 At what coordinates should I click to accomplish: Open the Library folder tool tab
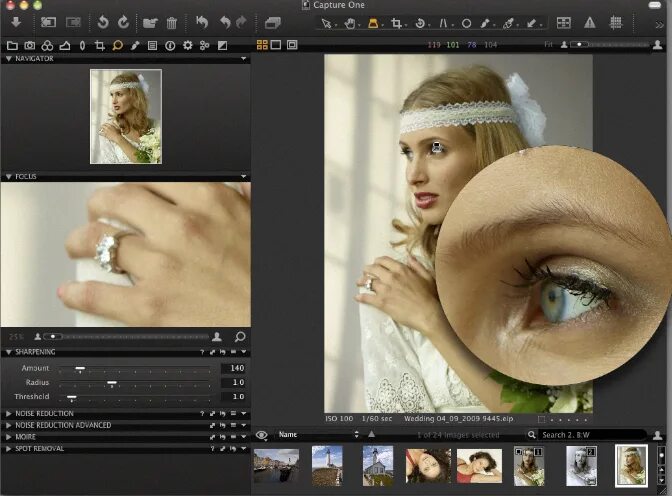[12, 45]
